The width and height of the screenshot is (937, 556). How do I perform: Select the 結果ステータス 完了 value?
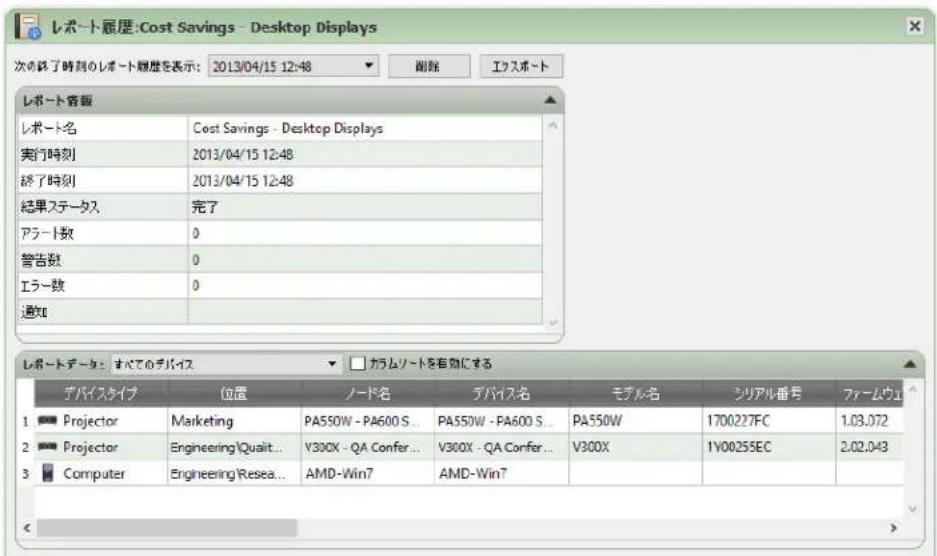[x=205, y=207]
